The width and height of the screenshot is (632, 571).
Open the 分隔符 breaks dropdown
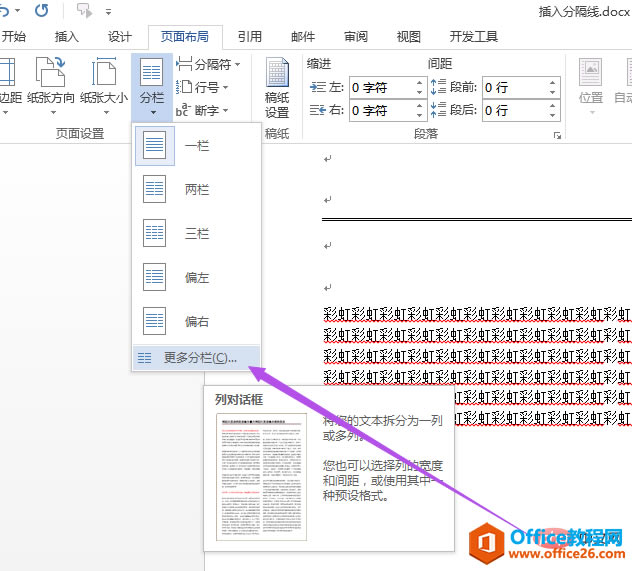(208, 64)
